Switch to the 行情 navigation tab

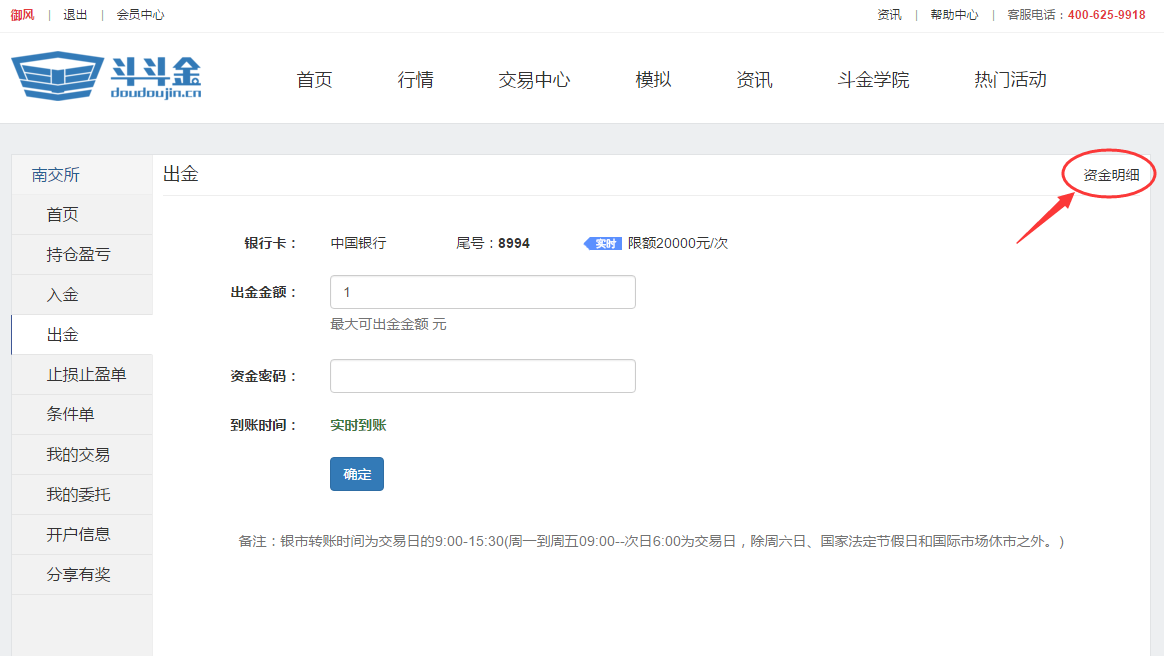(x=415, y=80)
